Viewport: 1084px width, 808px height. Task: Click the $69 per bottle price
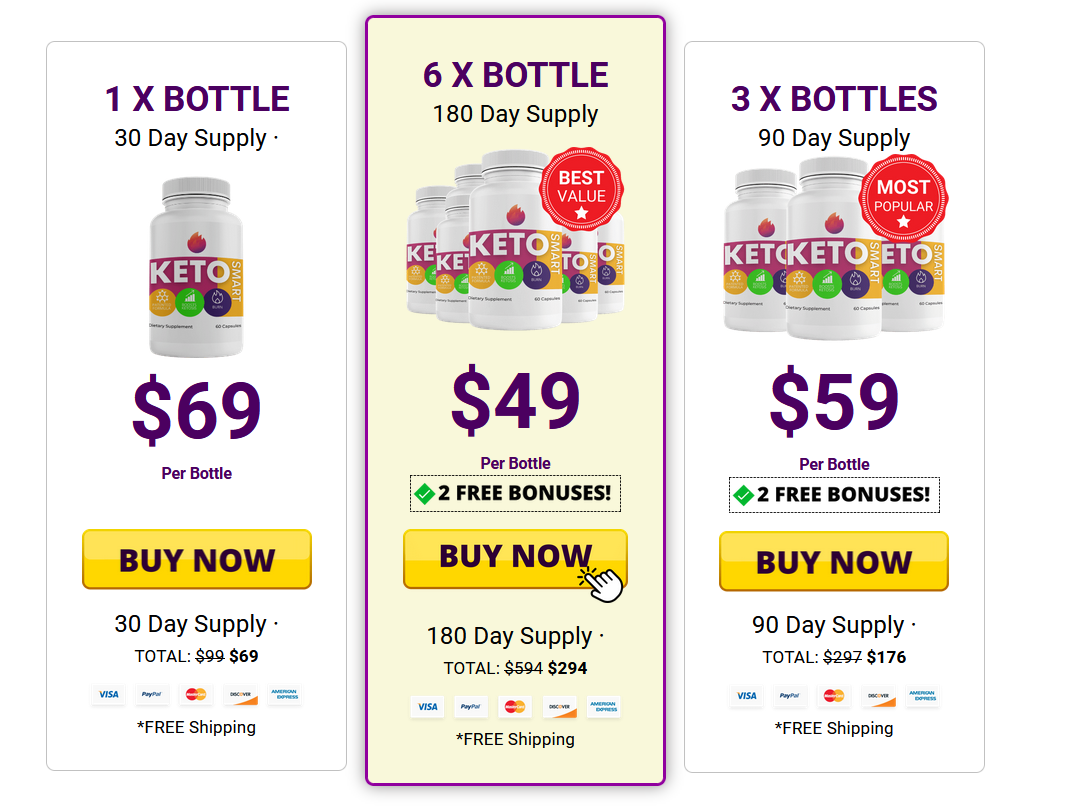point(197,411)
